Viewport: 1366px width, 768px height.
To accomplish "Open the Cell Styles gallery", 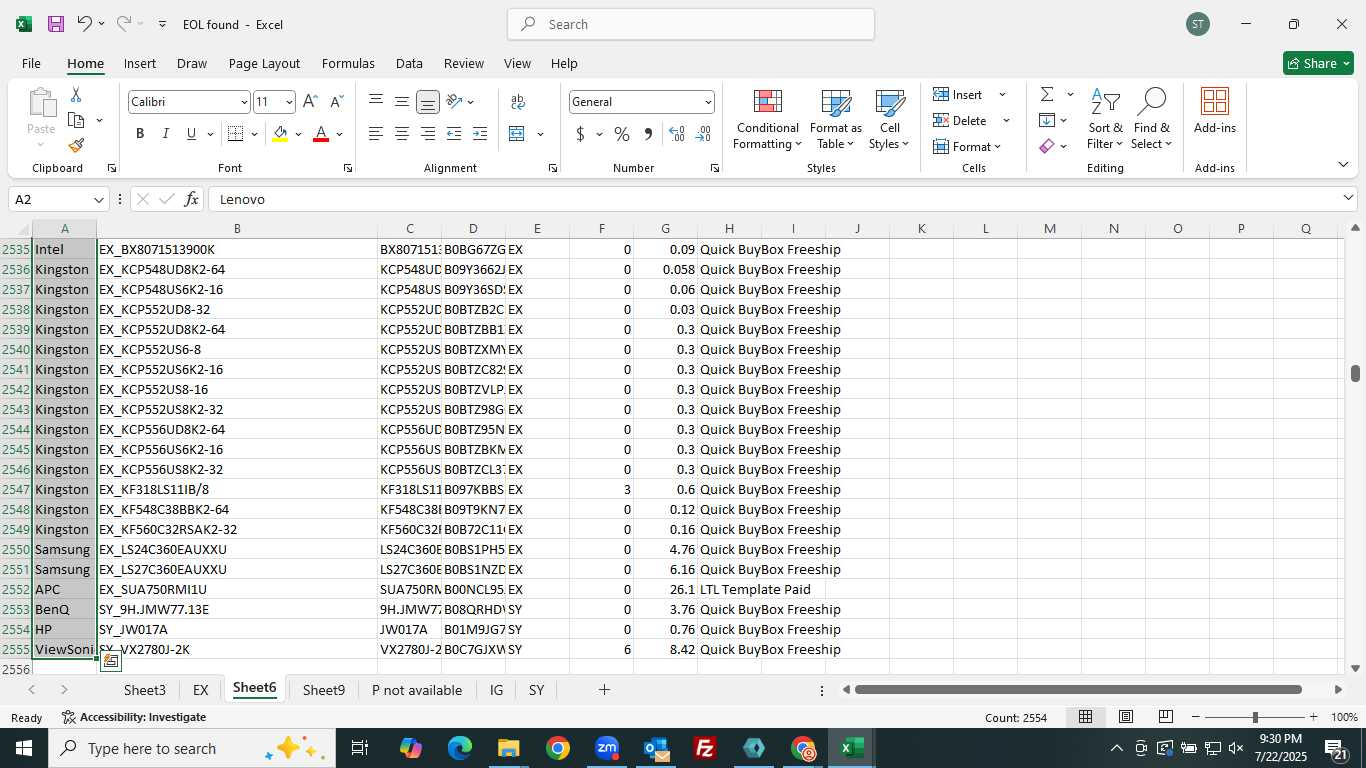I will pos(889,120).
